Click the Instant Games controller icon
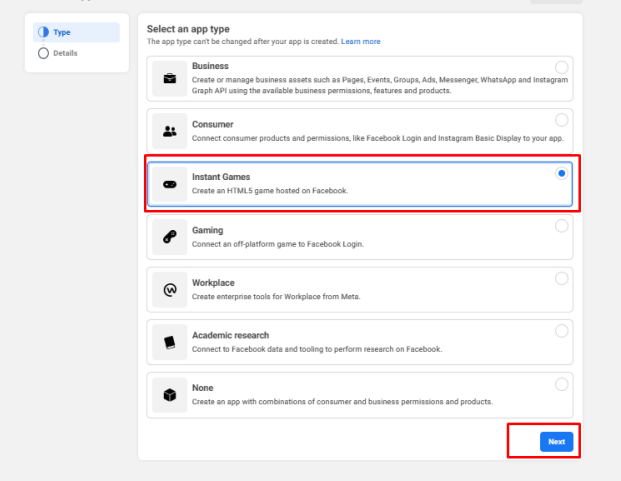This screenshot has width=621, height=481. click(x=170, y=184)
